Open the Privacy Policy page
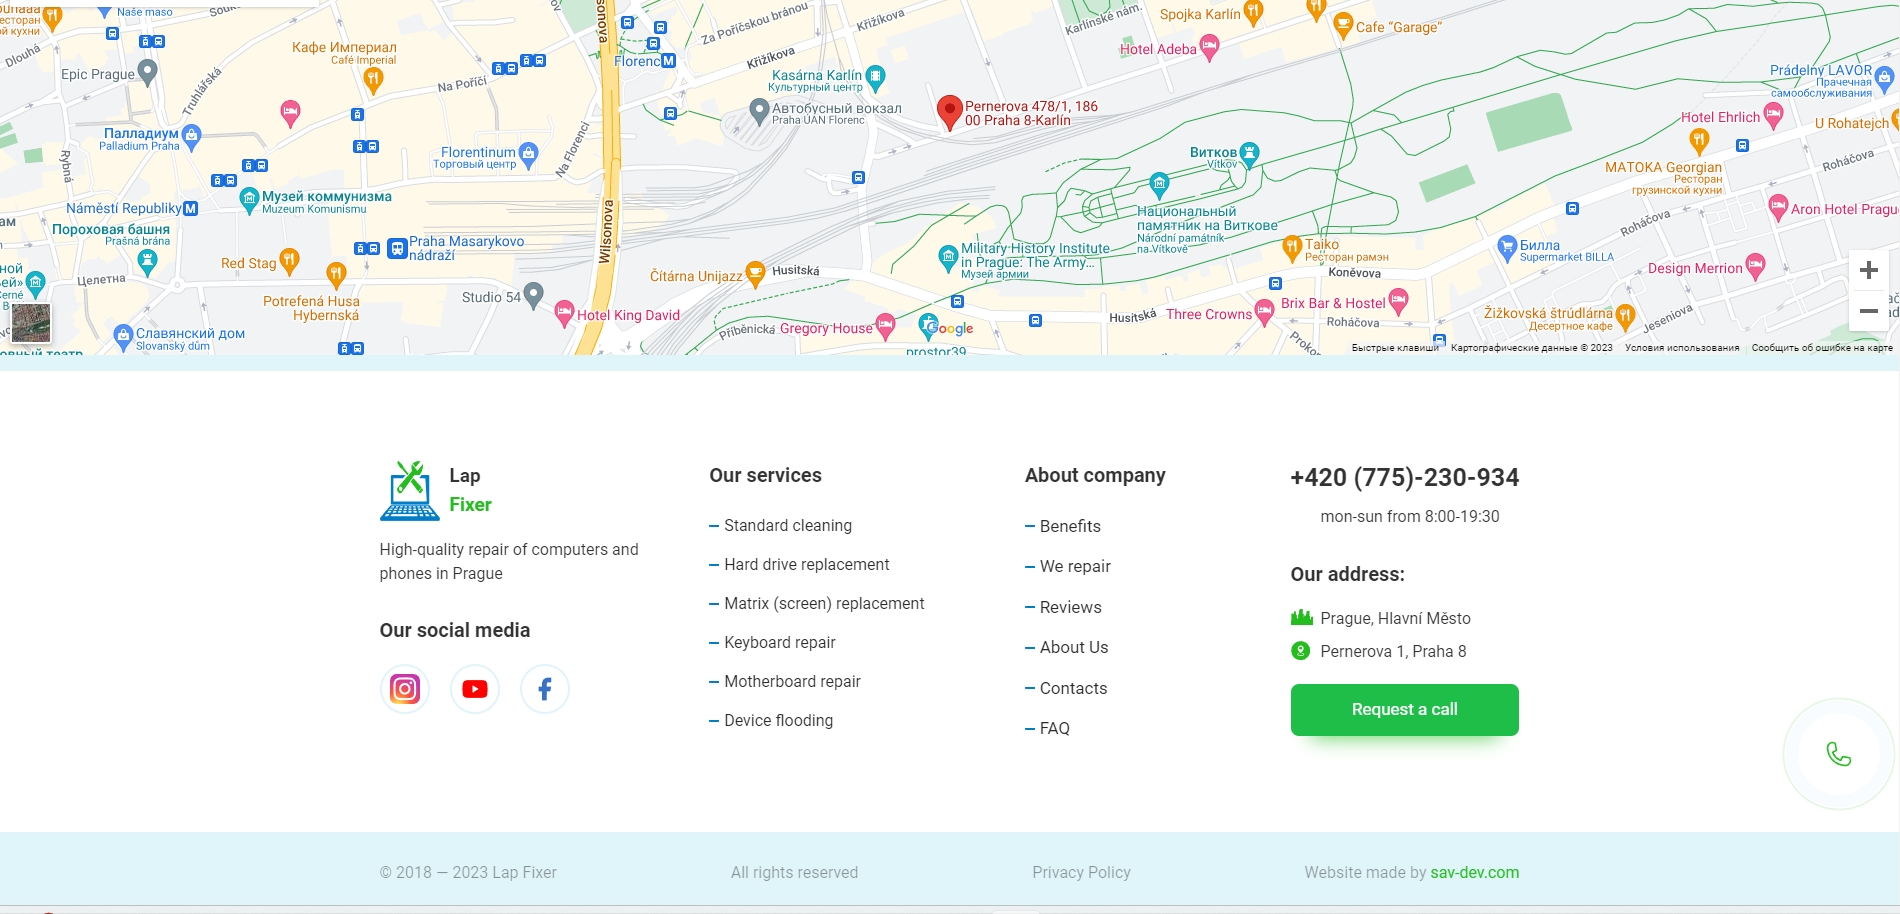This screenshot has height=914, width=1900. click(1081, 872)
